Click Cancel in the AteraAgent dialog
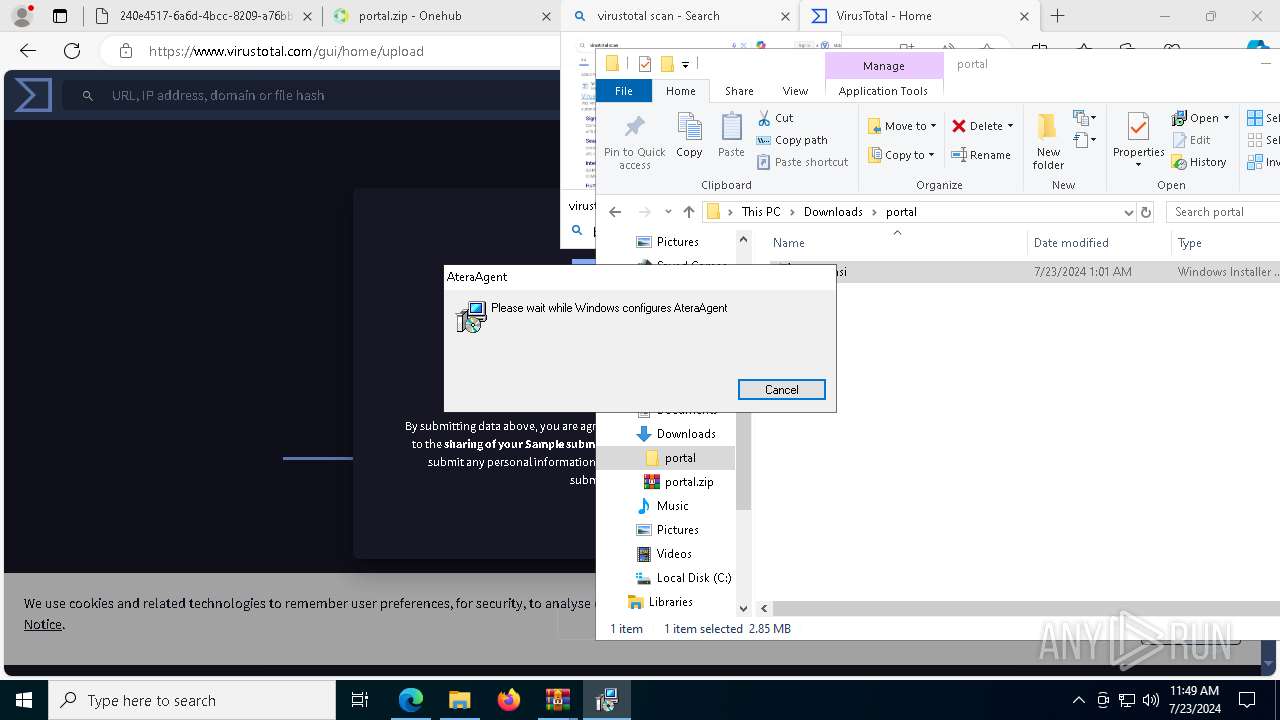This screenshot has width=1280, height=720. pos(781,390)
